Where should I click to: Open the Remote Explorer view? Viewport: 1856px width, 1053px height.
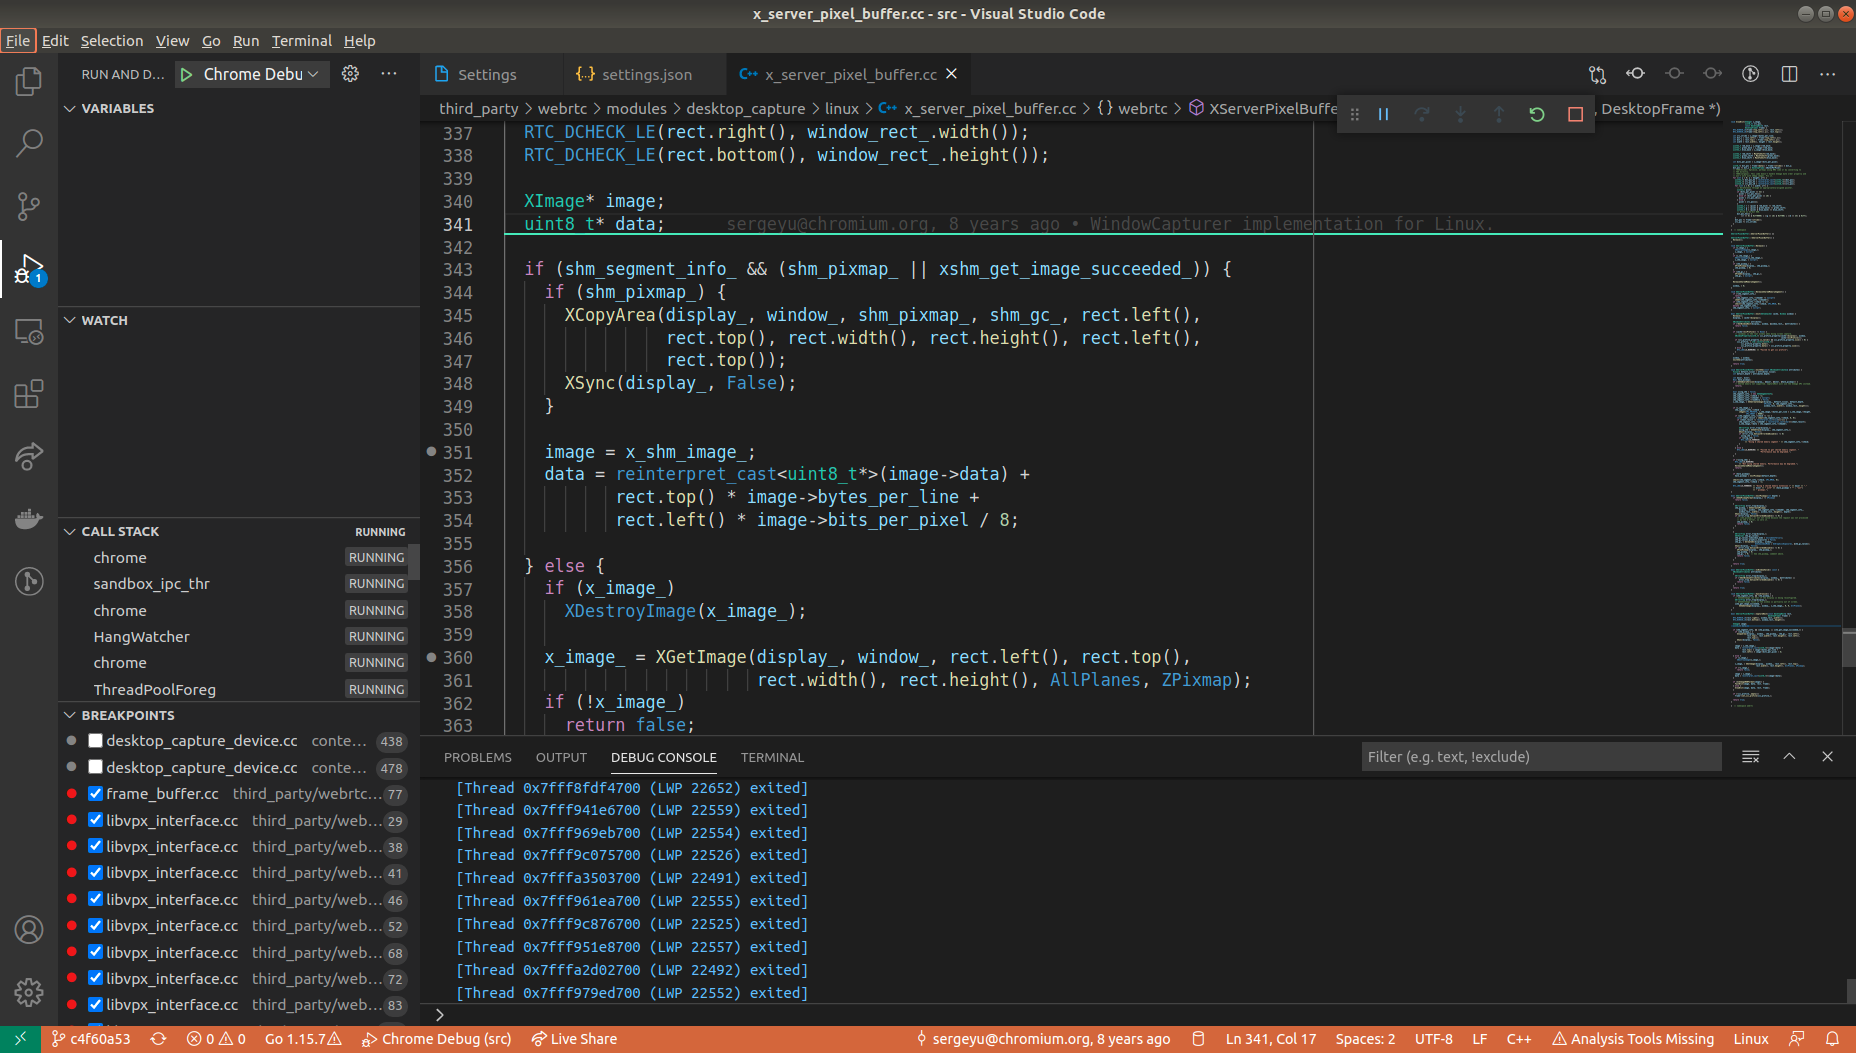click(x=29, y=332)
